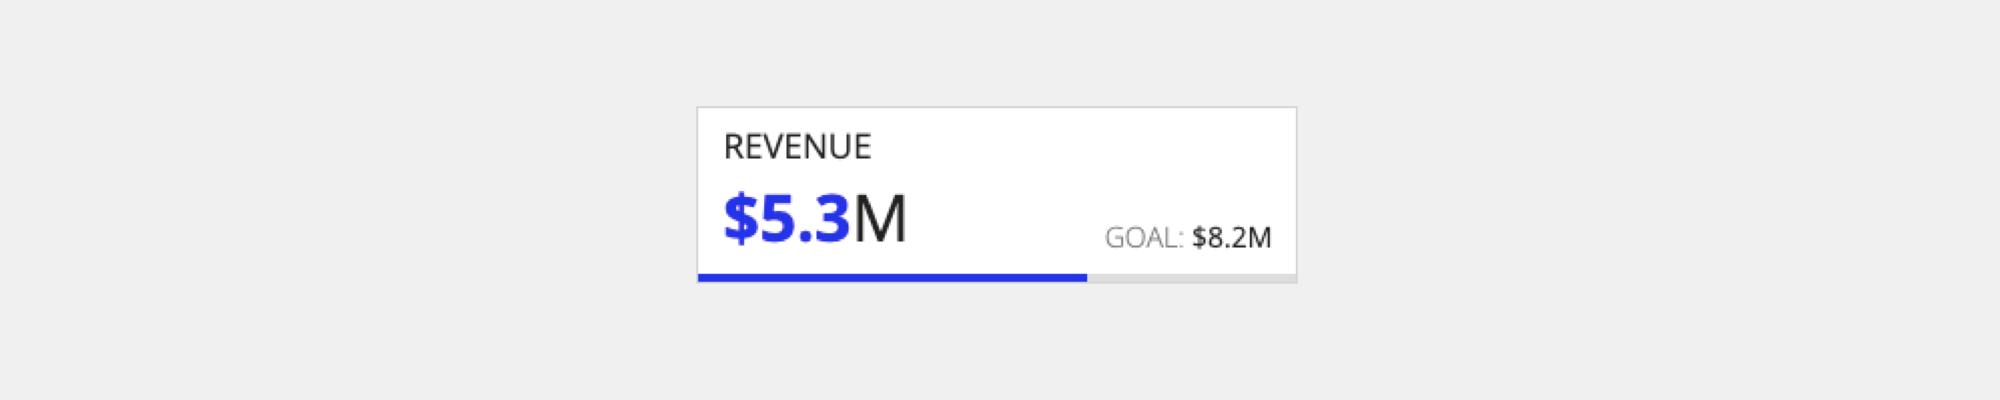Click the "M" in the goal amount

[1259, 238]
